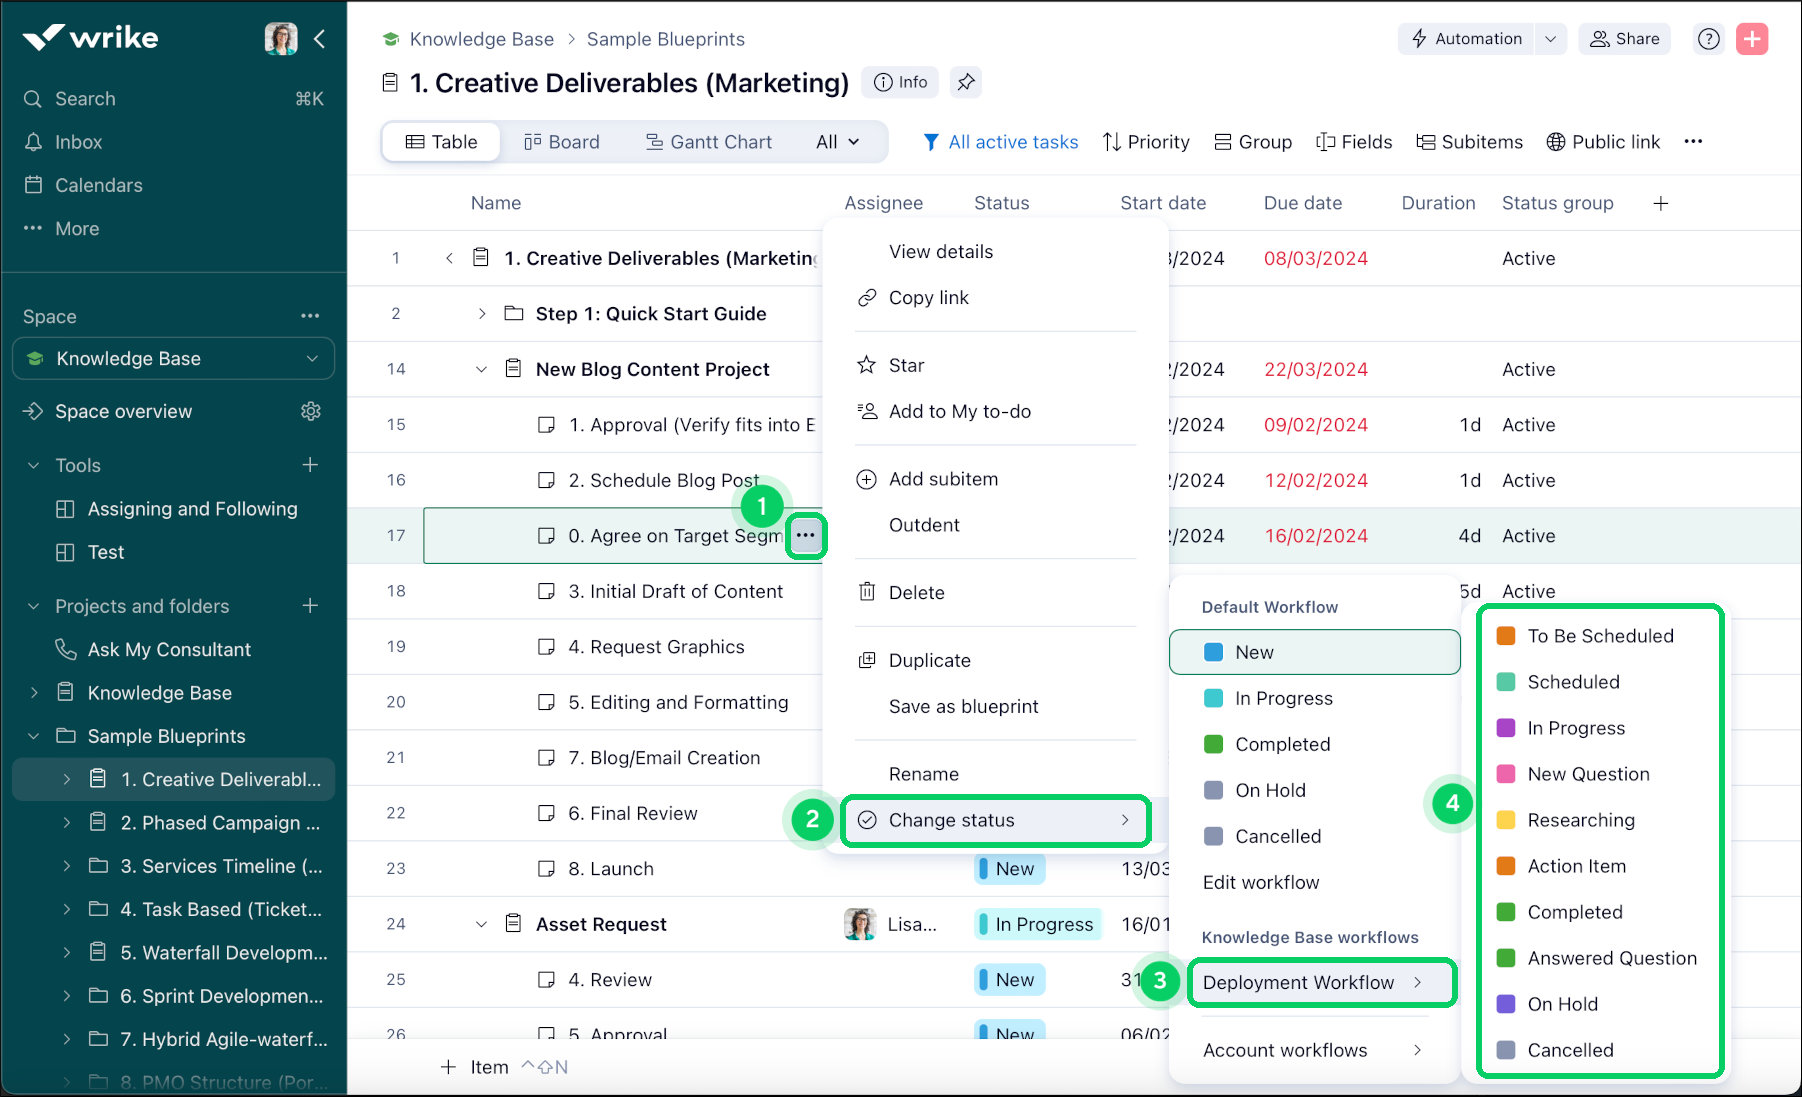
Task: Open Space overview settings gear
Action: point(311,411)
